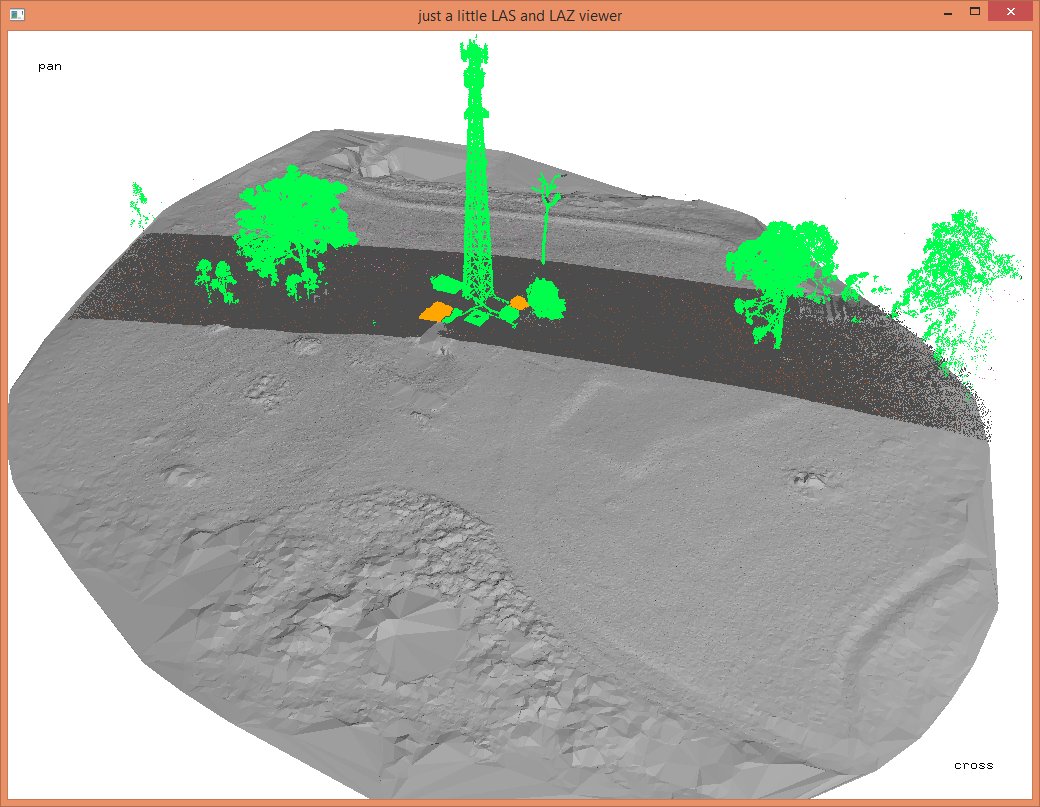Click the viewer's system icon in title bar
1040x807 pixels.
pos(16,15)
